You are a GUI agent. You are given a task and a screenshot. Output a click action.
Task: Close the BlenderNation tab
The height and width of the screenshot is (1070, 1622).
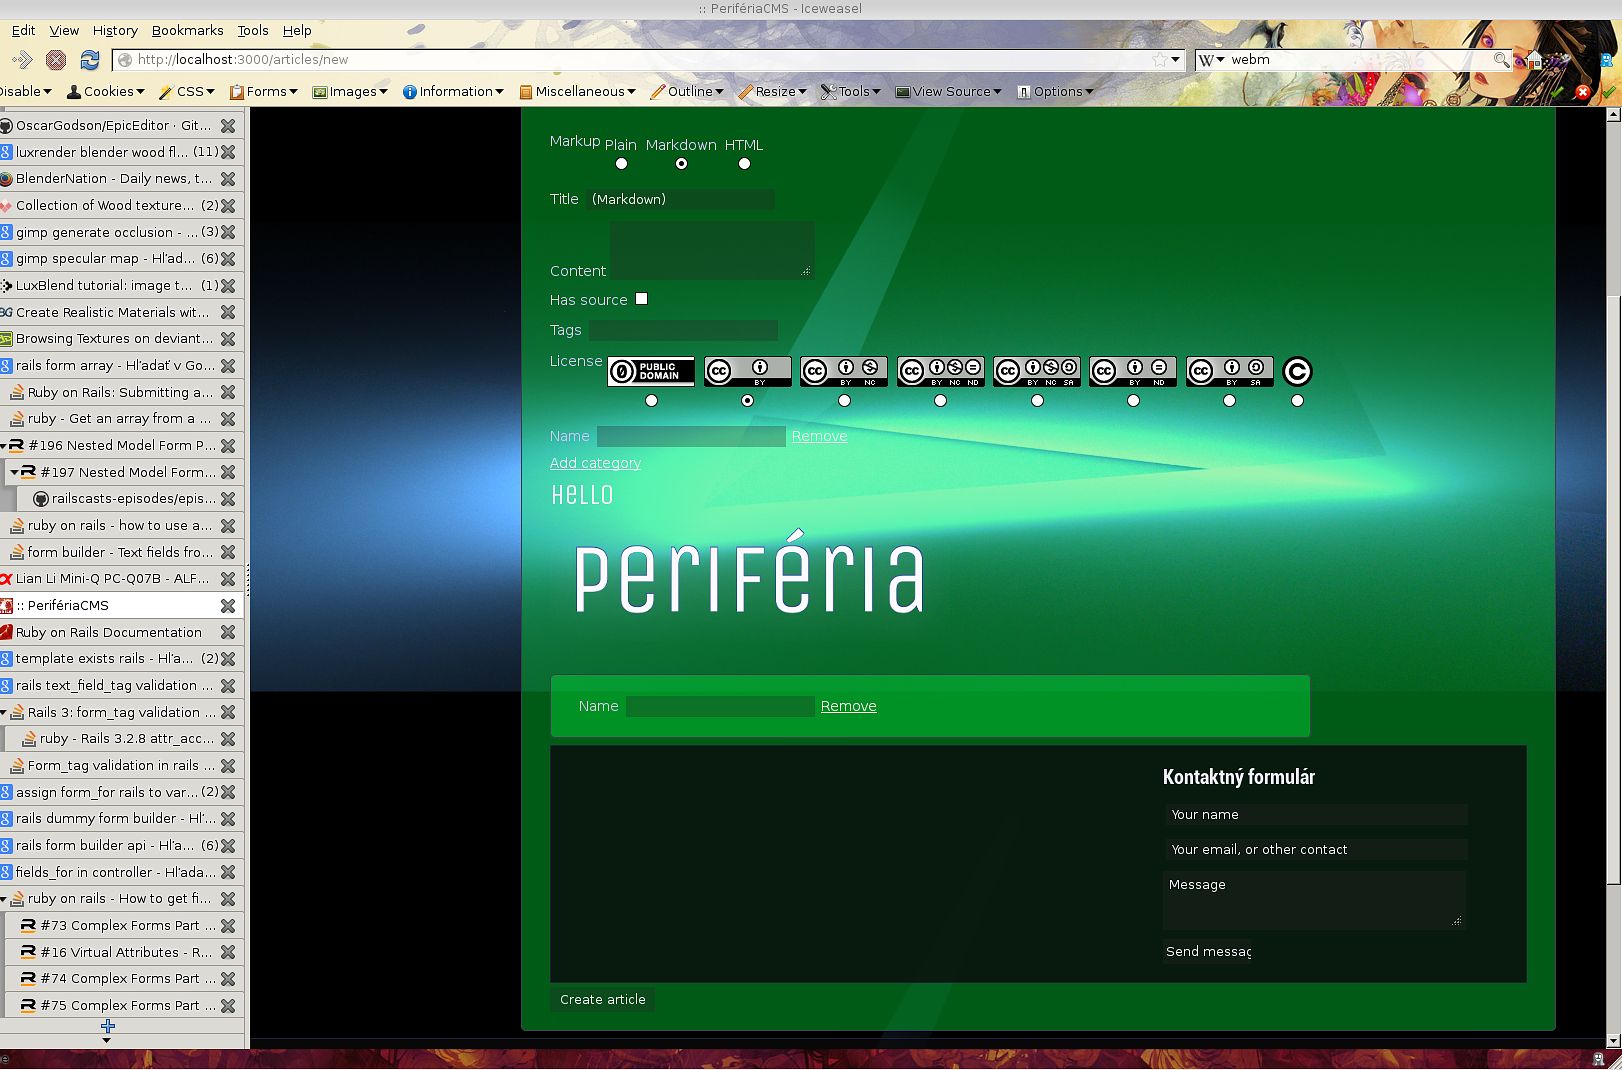[x=228, y=179]
